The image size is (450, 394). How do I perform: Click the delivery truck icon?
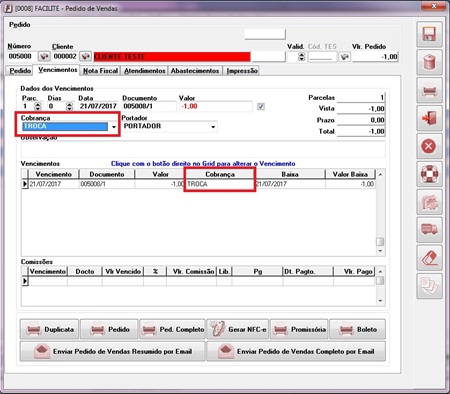click(x=429, y=230)
